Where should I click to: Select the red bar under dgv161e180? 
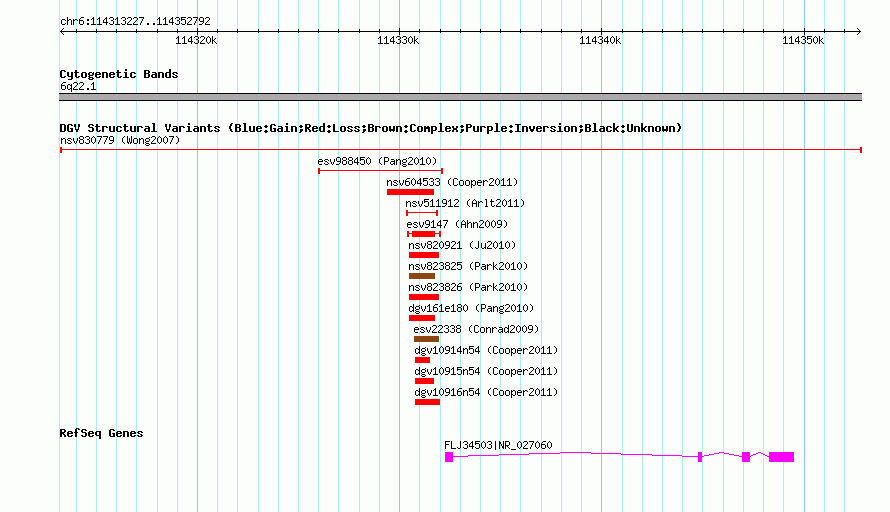[422, 318]
